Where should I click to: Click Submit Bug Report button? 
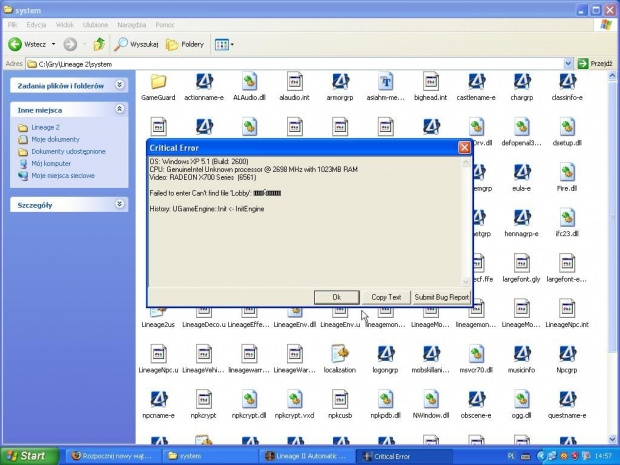coord(441,297)
